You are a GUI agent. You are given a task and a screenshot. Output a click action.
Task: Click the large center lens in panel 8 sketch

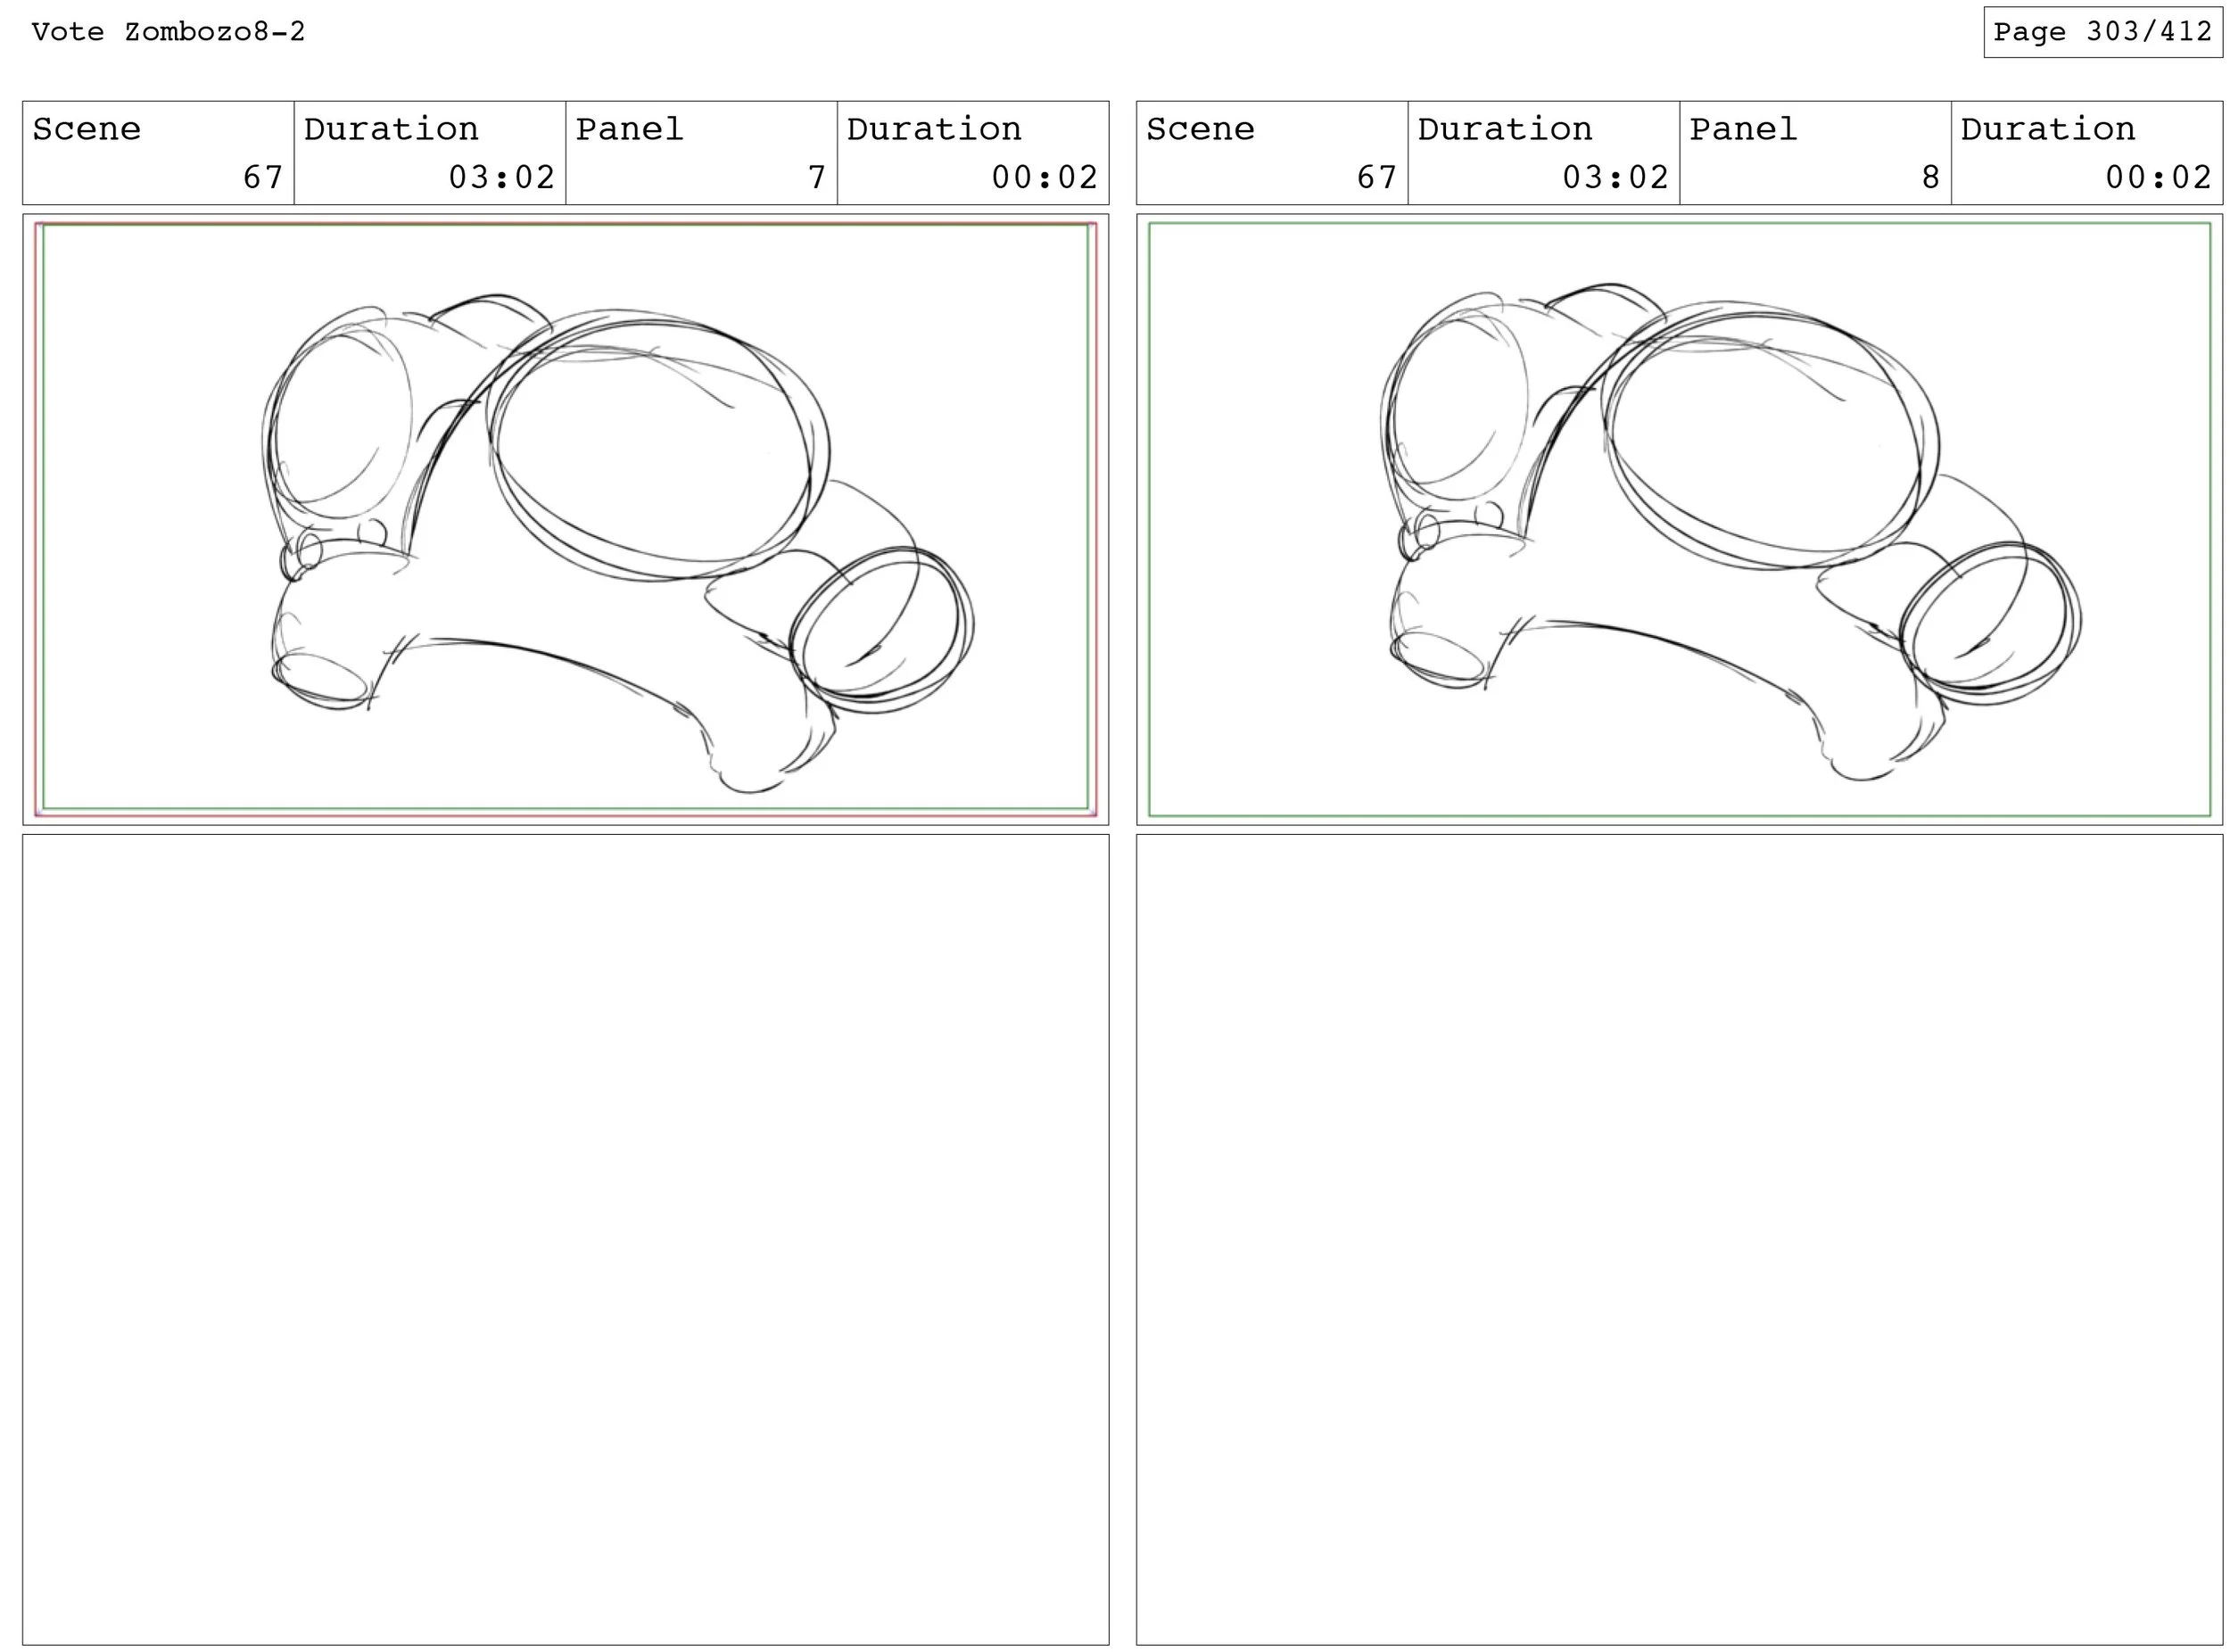tap(1768, 440)
